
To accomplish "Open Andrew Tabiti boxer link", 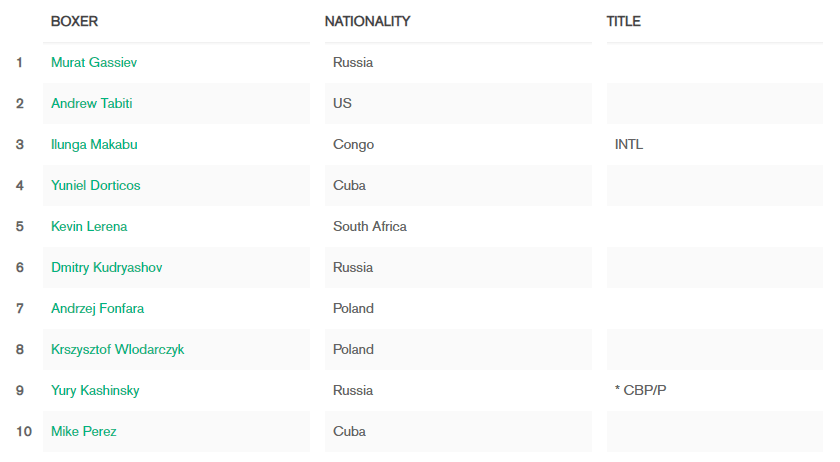I will (92, 103).
